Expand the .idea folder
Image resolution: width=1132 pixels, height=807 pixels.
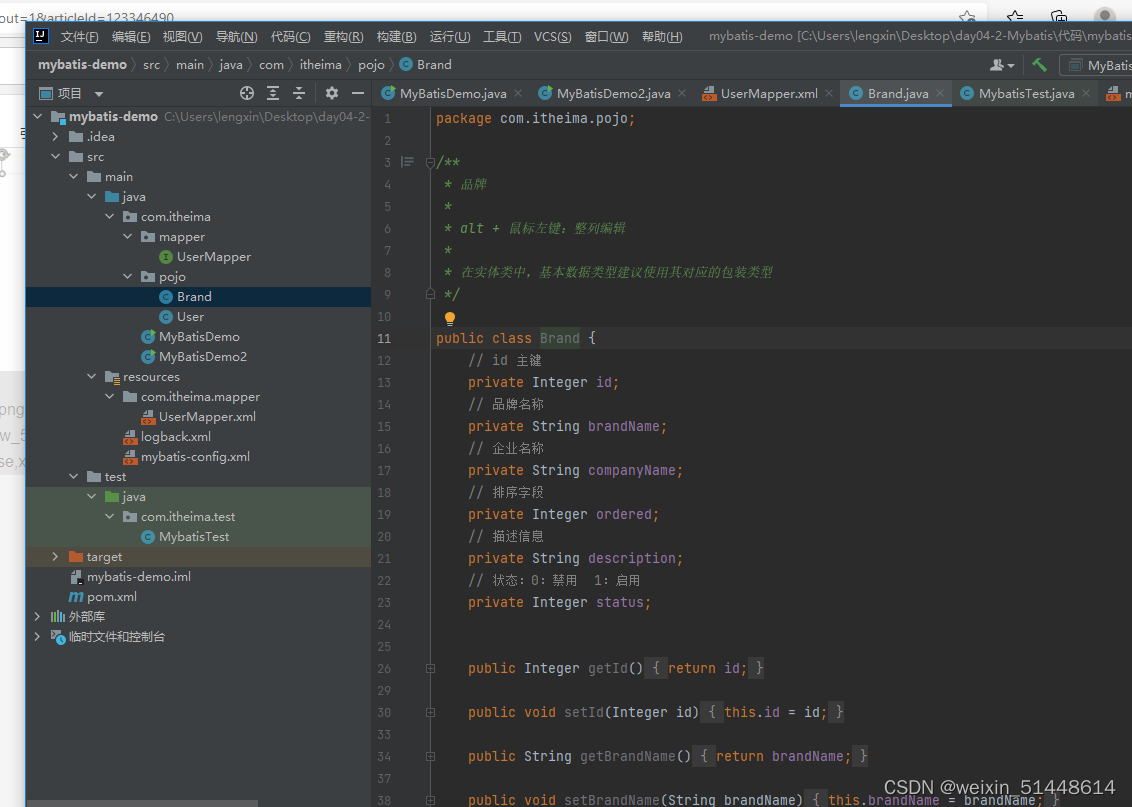pos(56,136)
